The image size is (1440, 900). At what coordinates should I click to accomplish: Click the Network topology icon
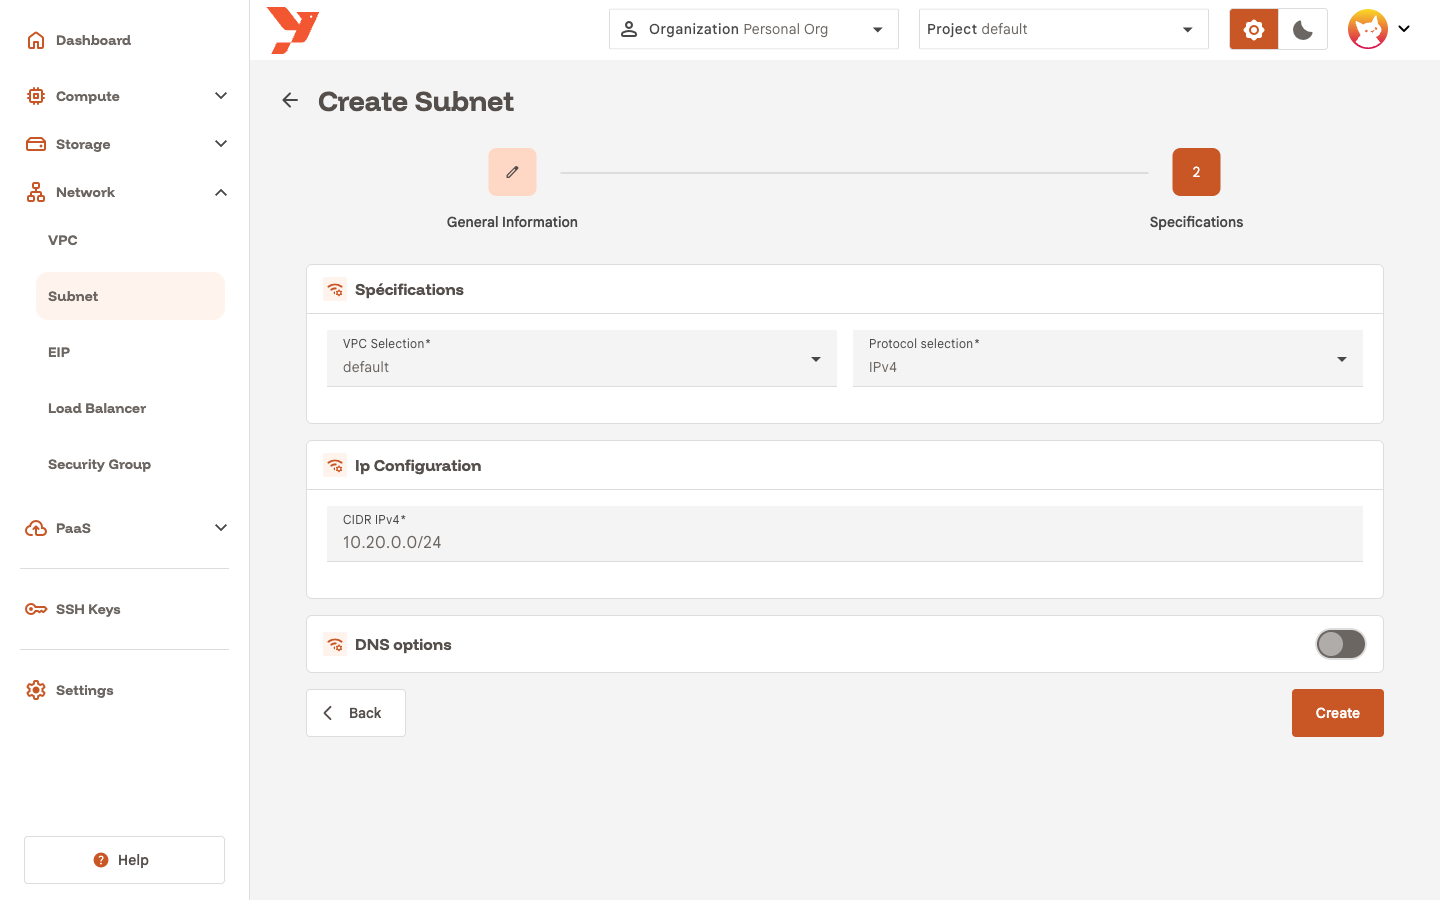[36, 192]
